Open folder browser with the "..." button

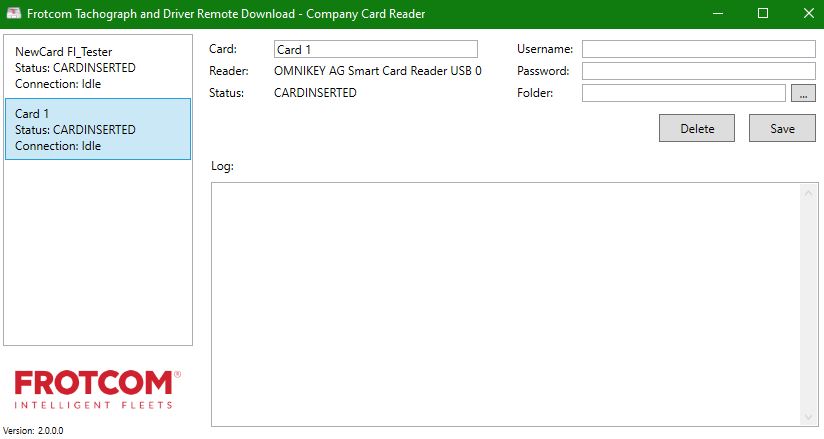coord(803,93)
